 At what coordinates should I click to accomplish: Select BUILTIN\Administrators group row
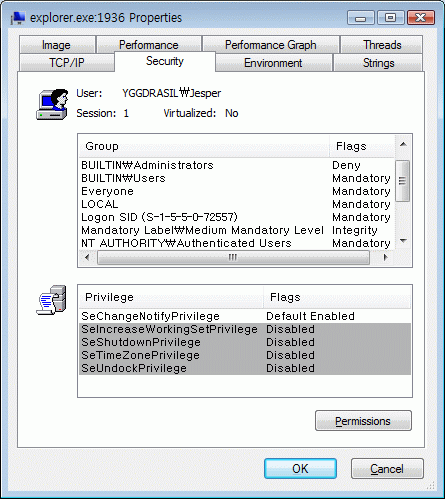tap(237, 165)
